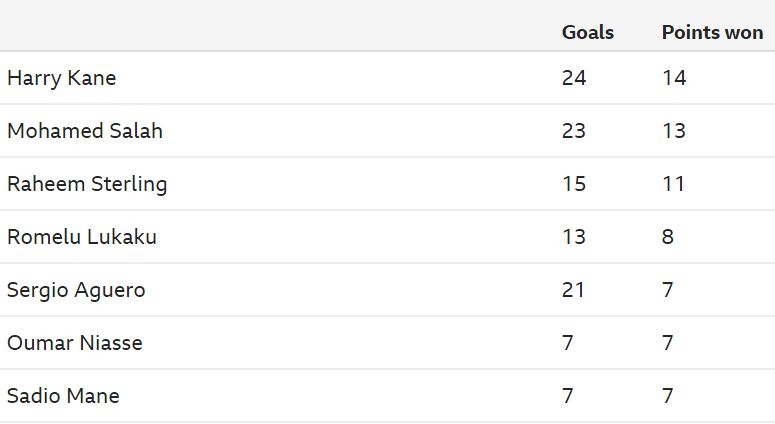The image size is (775, 424).
Task: Click Raheem Sterling's goals value 15
Action: click(x=574, y=184)
